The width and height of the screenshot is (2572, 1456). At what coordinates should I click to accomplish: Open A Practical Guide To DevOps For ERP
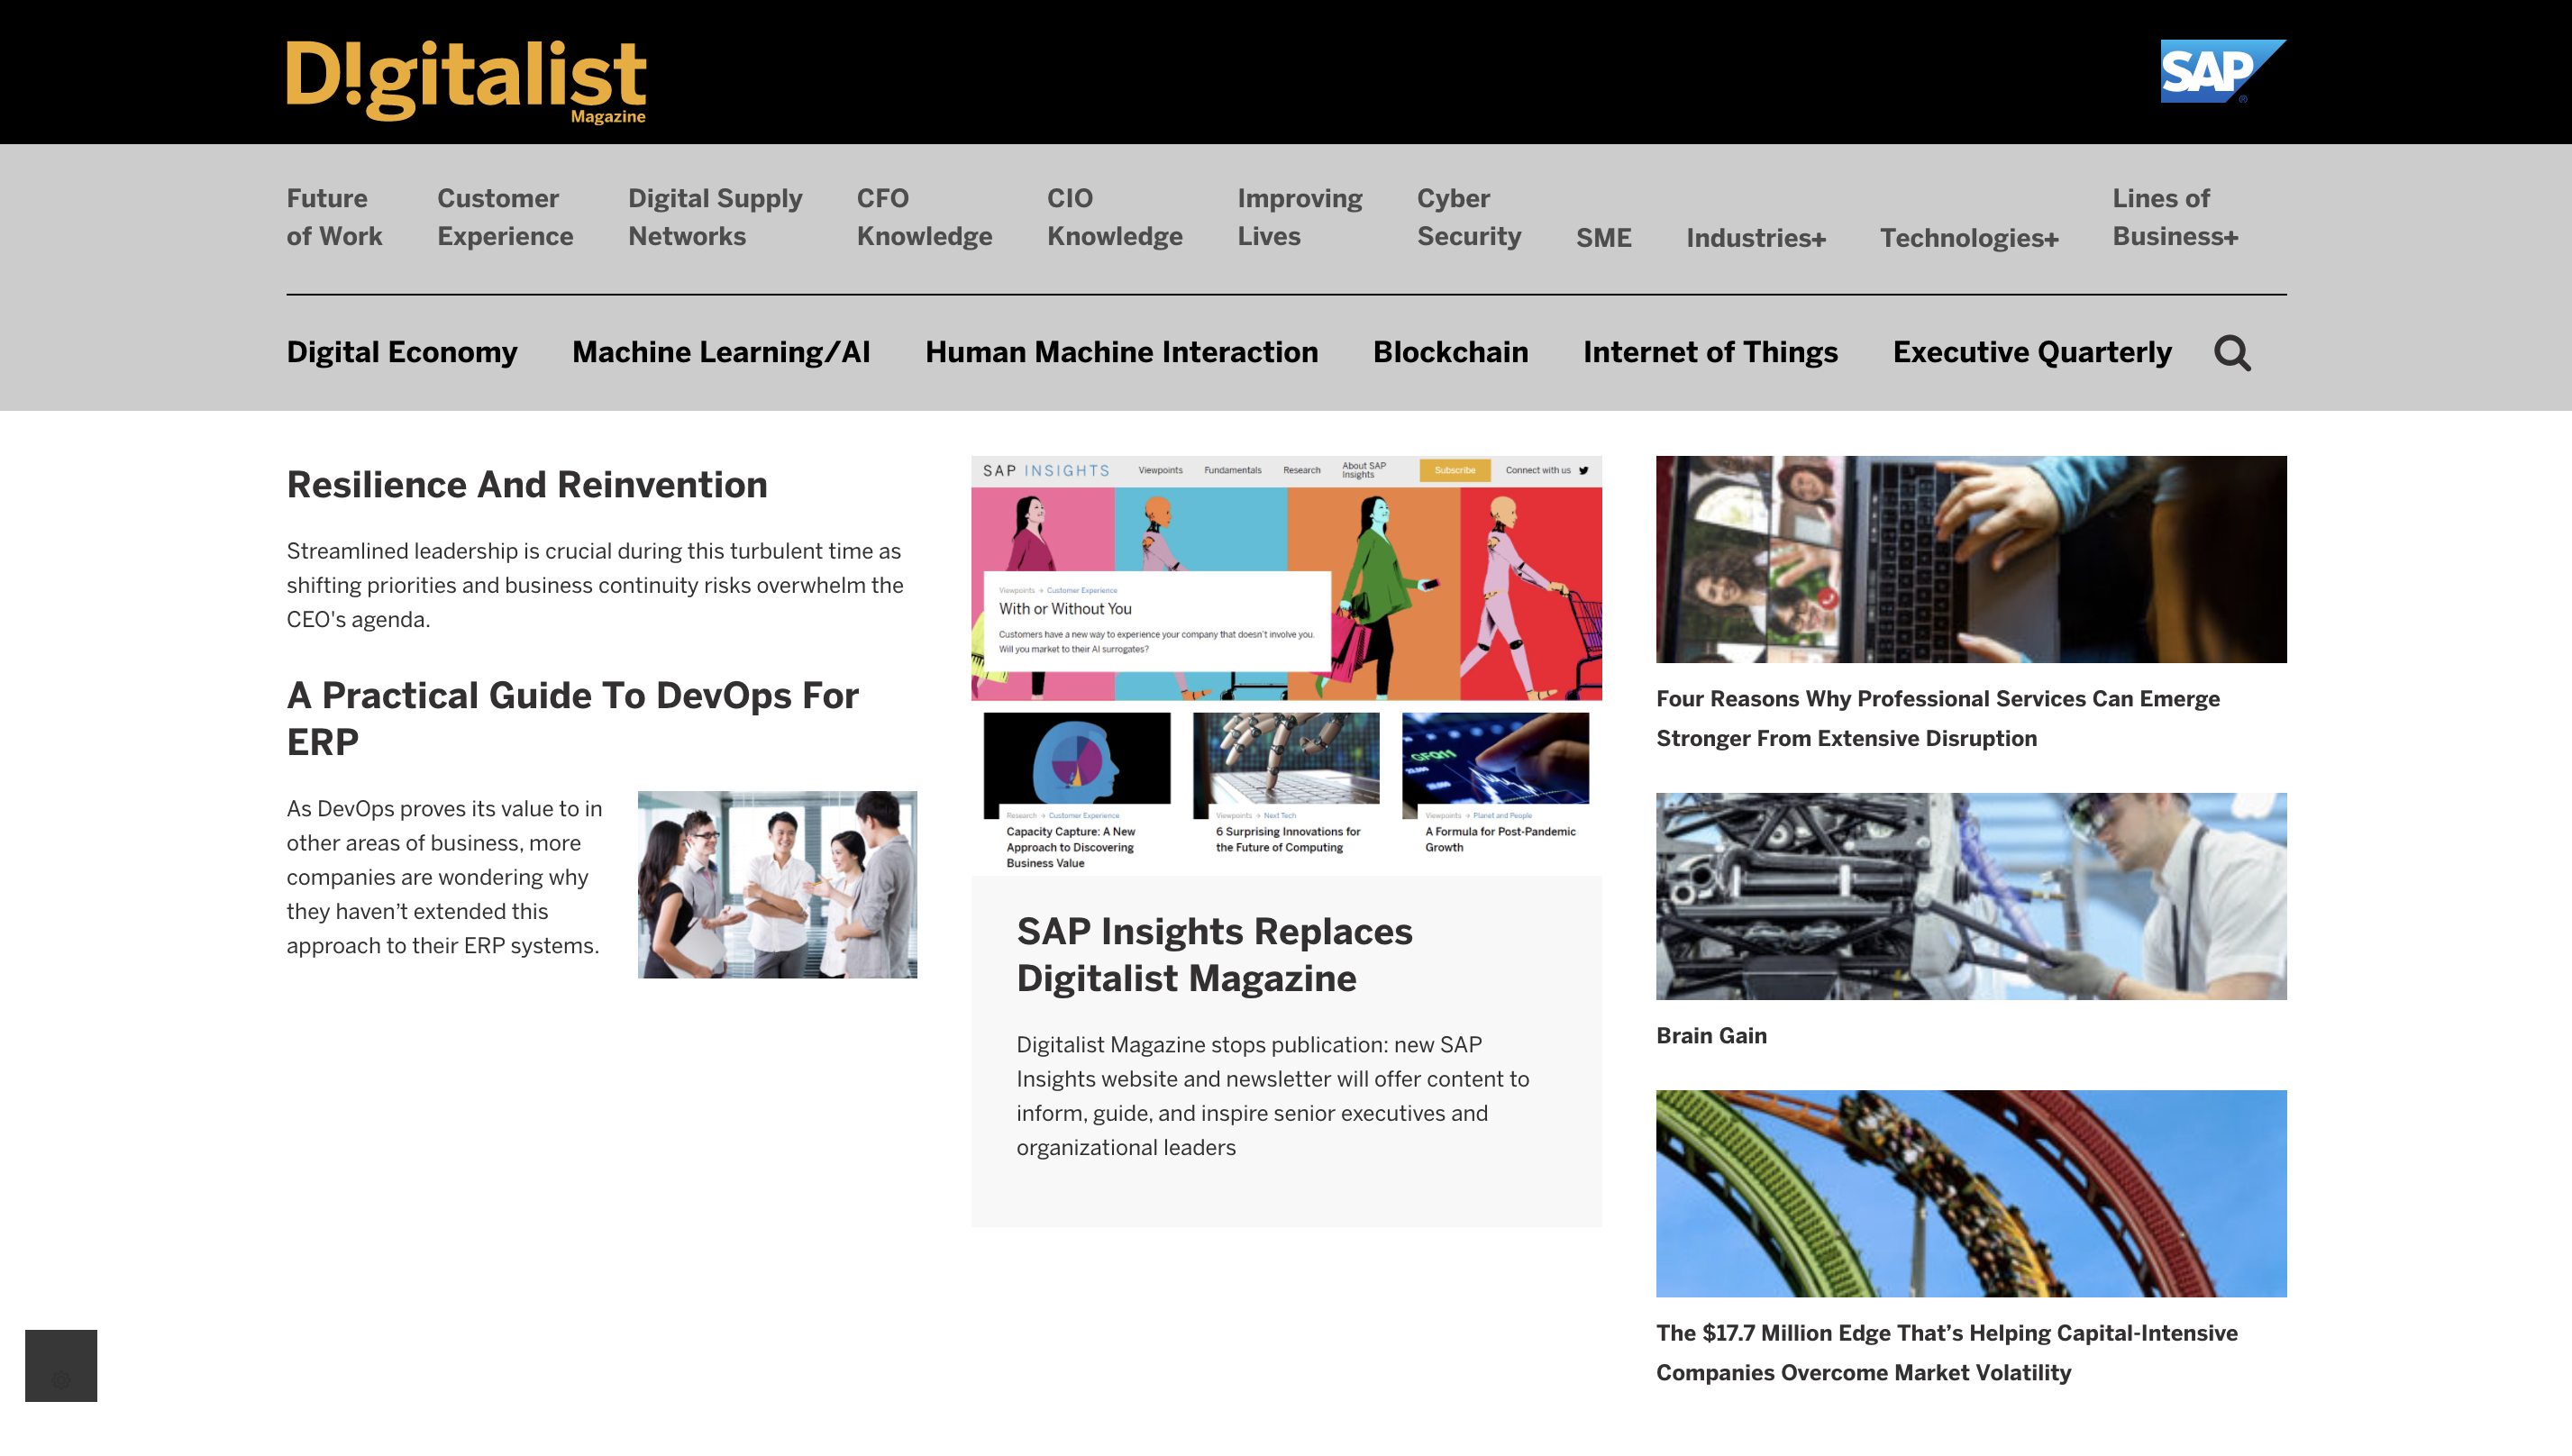[572, 719]
